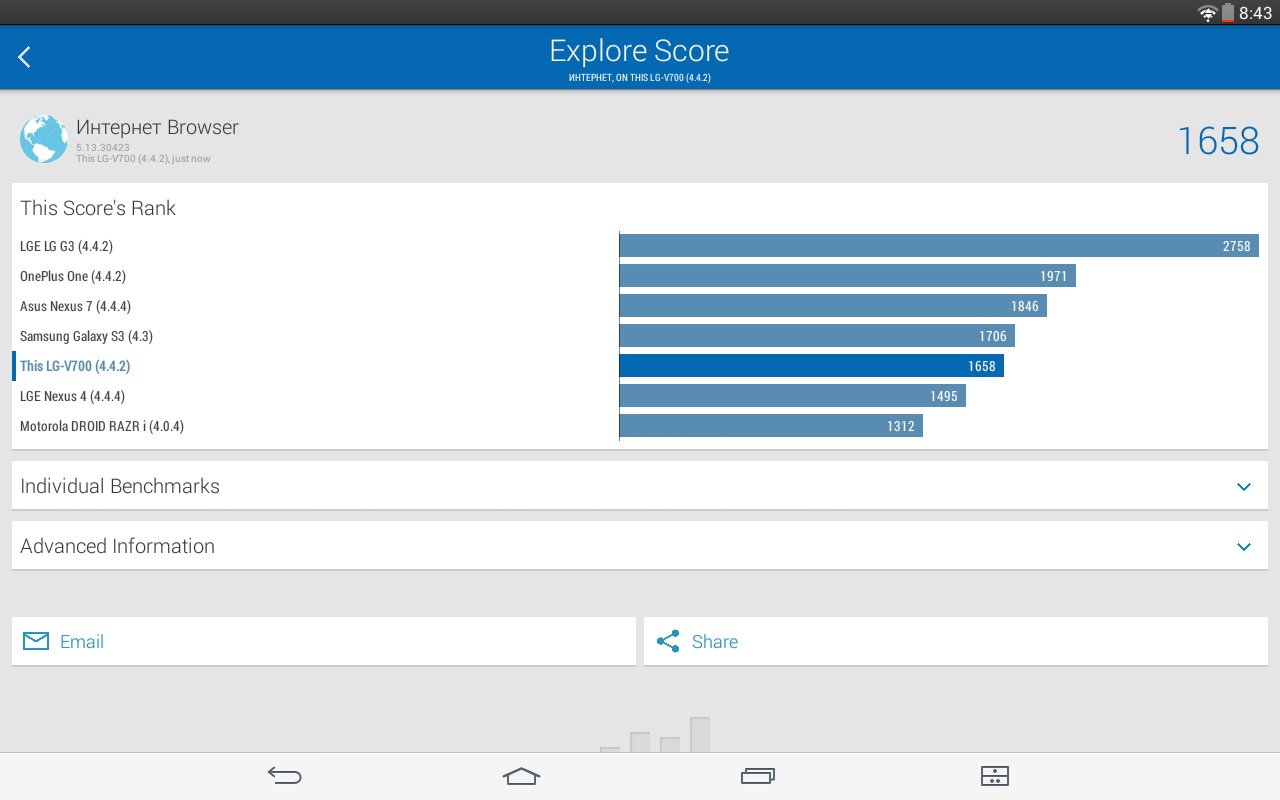This screenshot has height=800, width=1280.
Task: Tap the battery status icon
Action: pos(1227,13)
